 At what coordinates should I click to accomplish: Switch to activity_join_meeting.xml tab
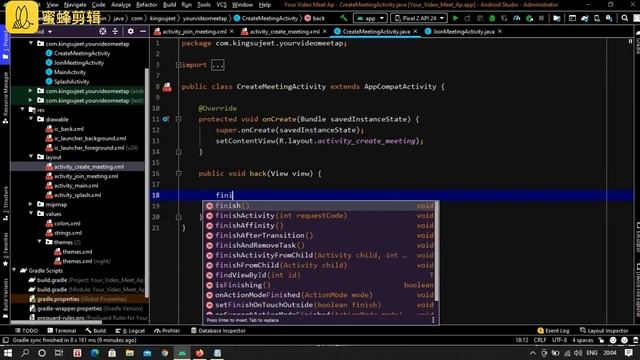(194, 31)
